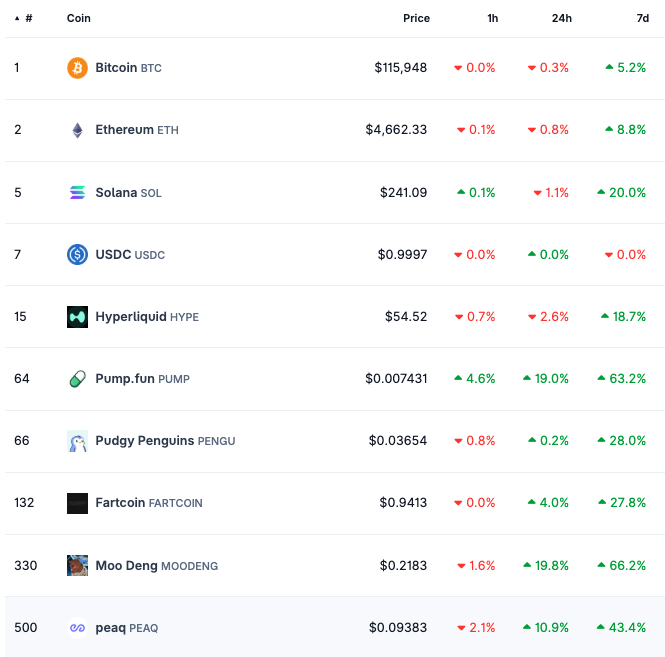Click Pump.fun's 7d change 63.2%

[x=621, y=379]
